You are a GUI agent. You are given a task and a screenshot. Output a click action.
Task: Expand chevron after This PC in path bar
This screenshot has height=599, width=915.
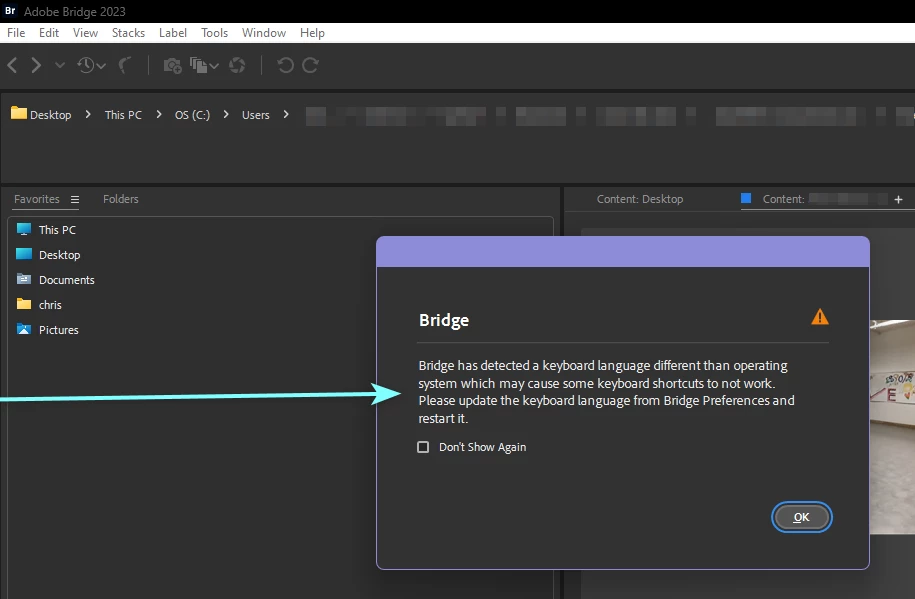point(159,114)
